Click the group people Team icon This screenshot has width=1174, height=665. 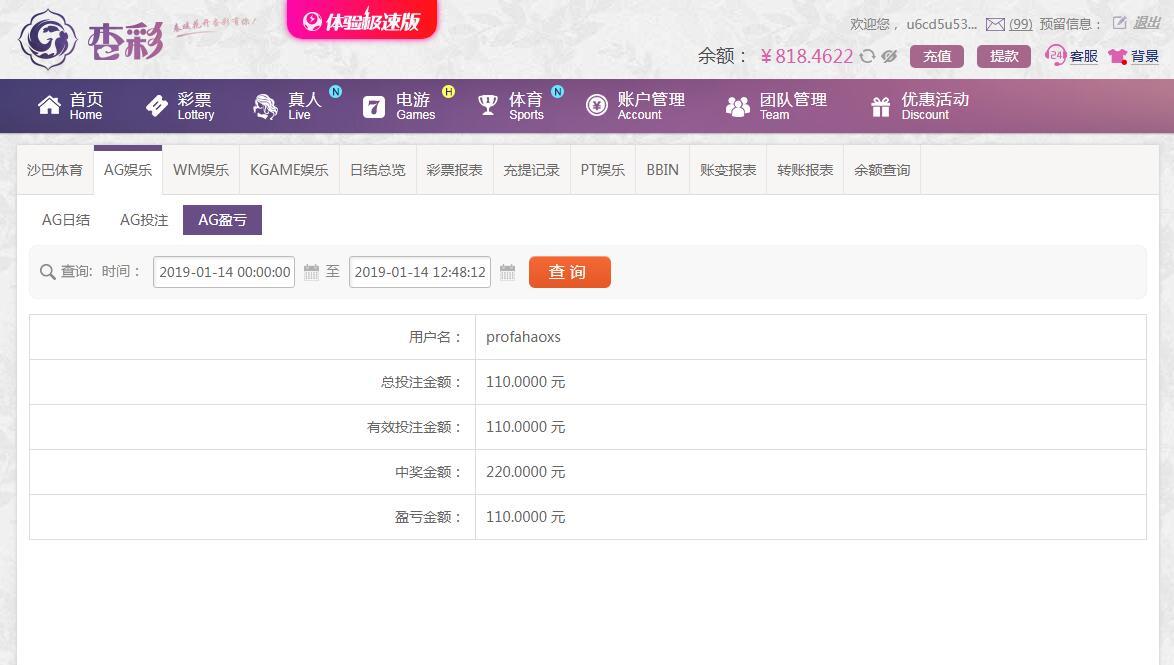tap(737, 106)
